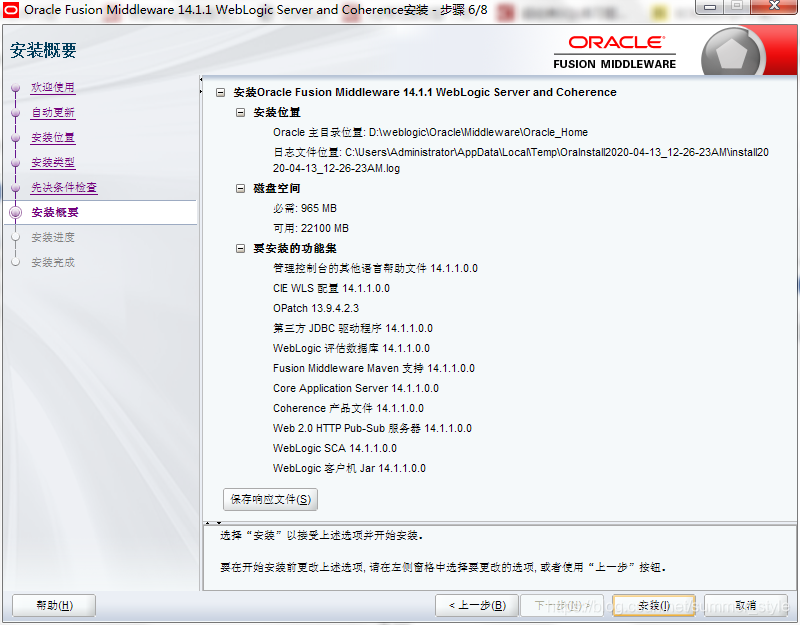Click the 安装进度 step circle icon
800x625 pixels.
(x=16, y=237)
